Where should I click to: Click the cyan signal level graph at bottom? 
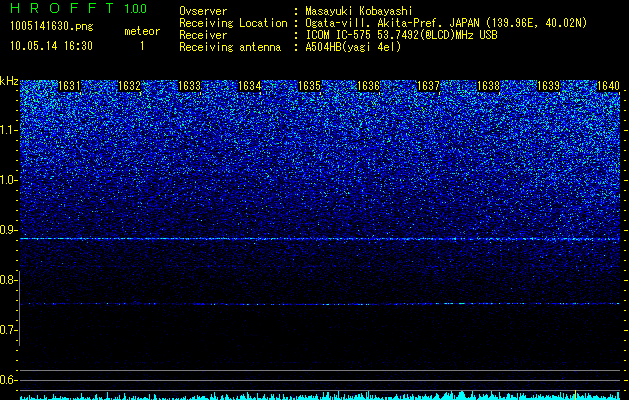coord(320,396)
